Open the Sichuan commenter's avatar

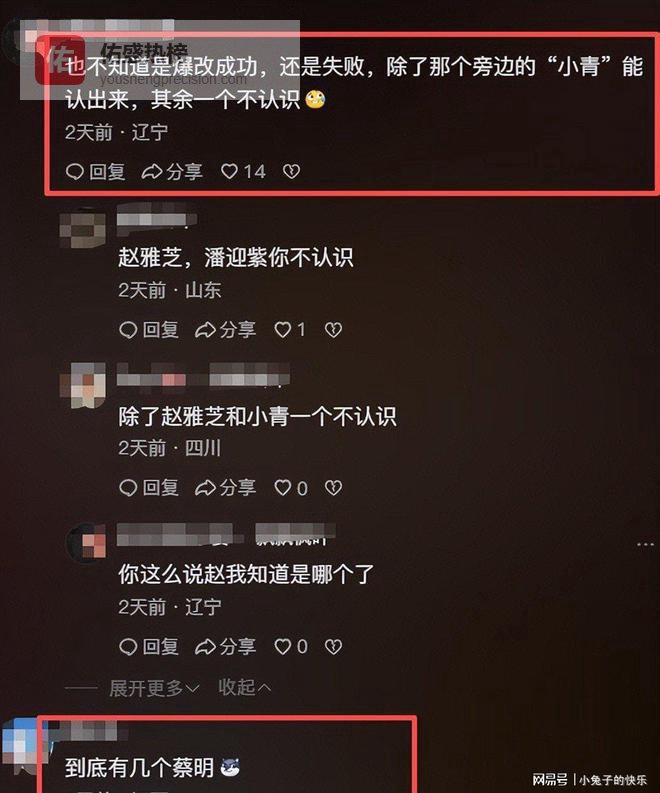click(x=83, y=385)
